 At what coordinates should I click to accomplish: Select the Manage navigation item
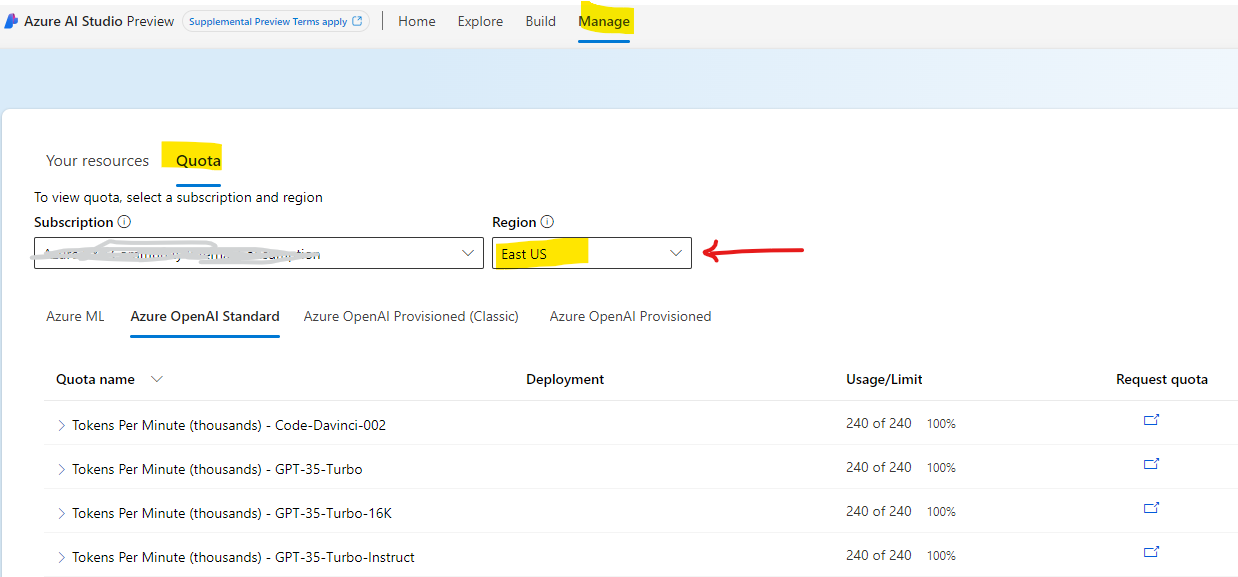click(x=604, y=21)
